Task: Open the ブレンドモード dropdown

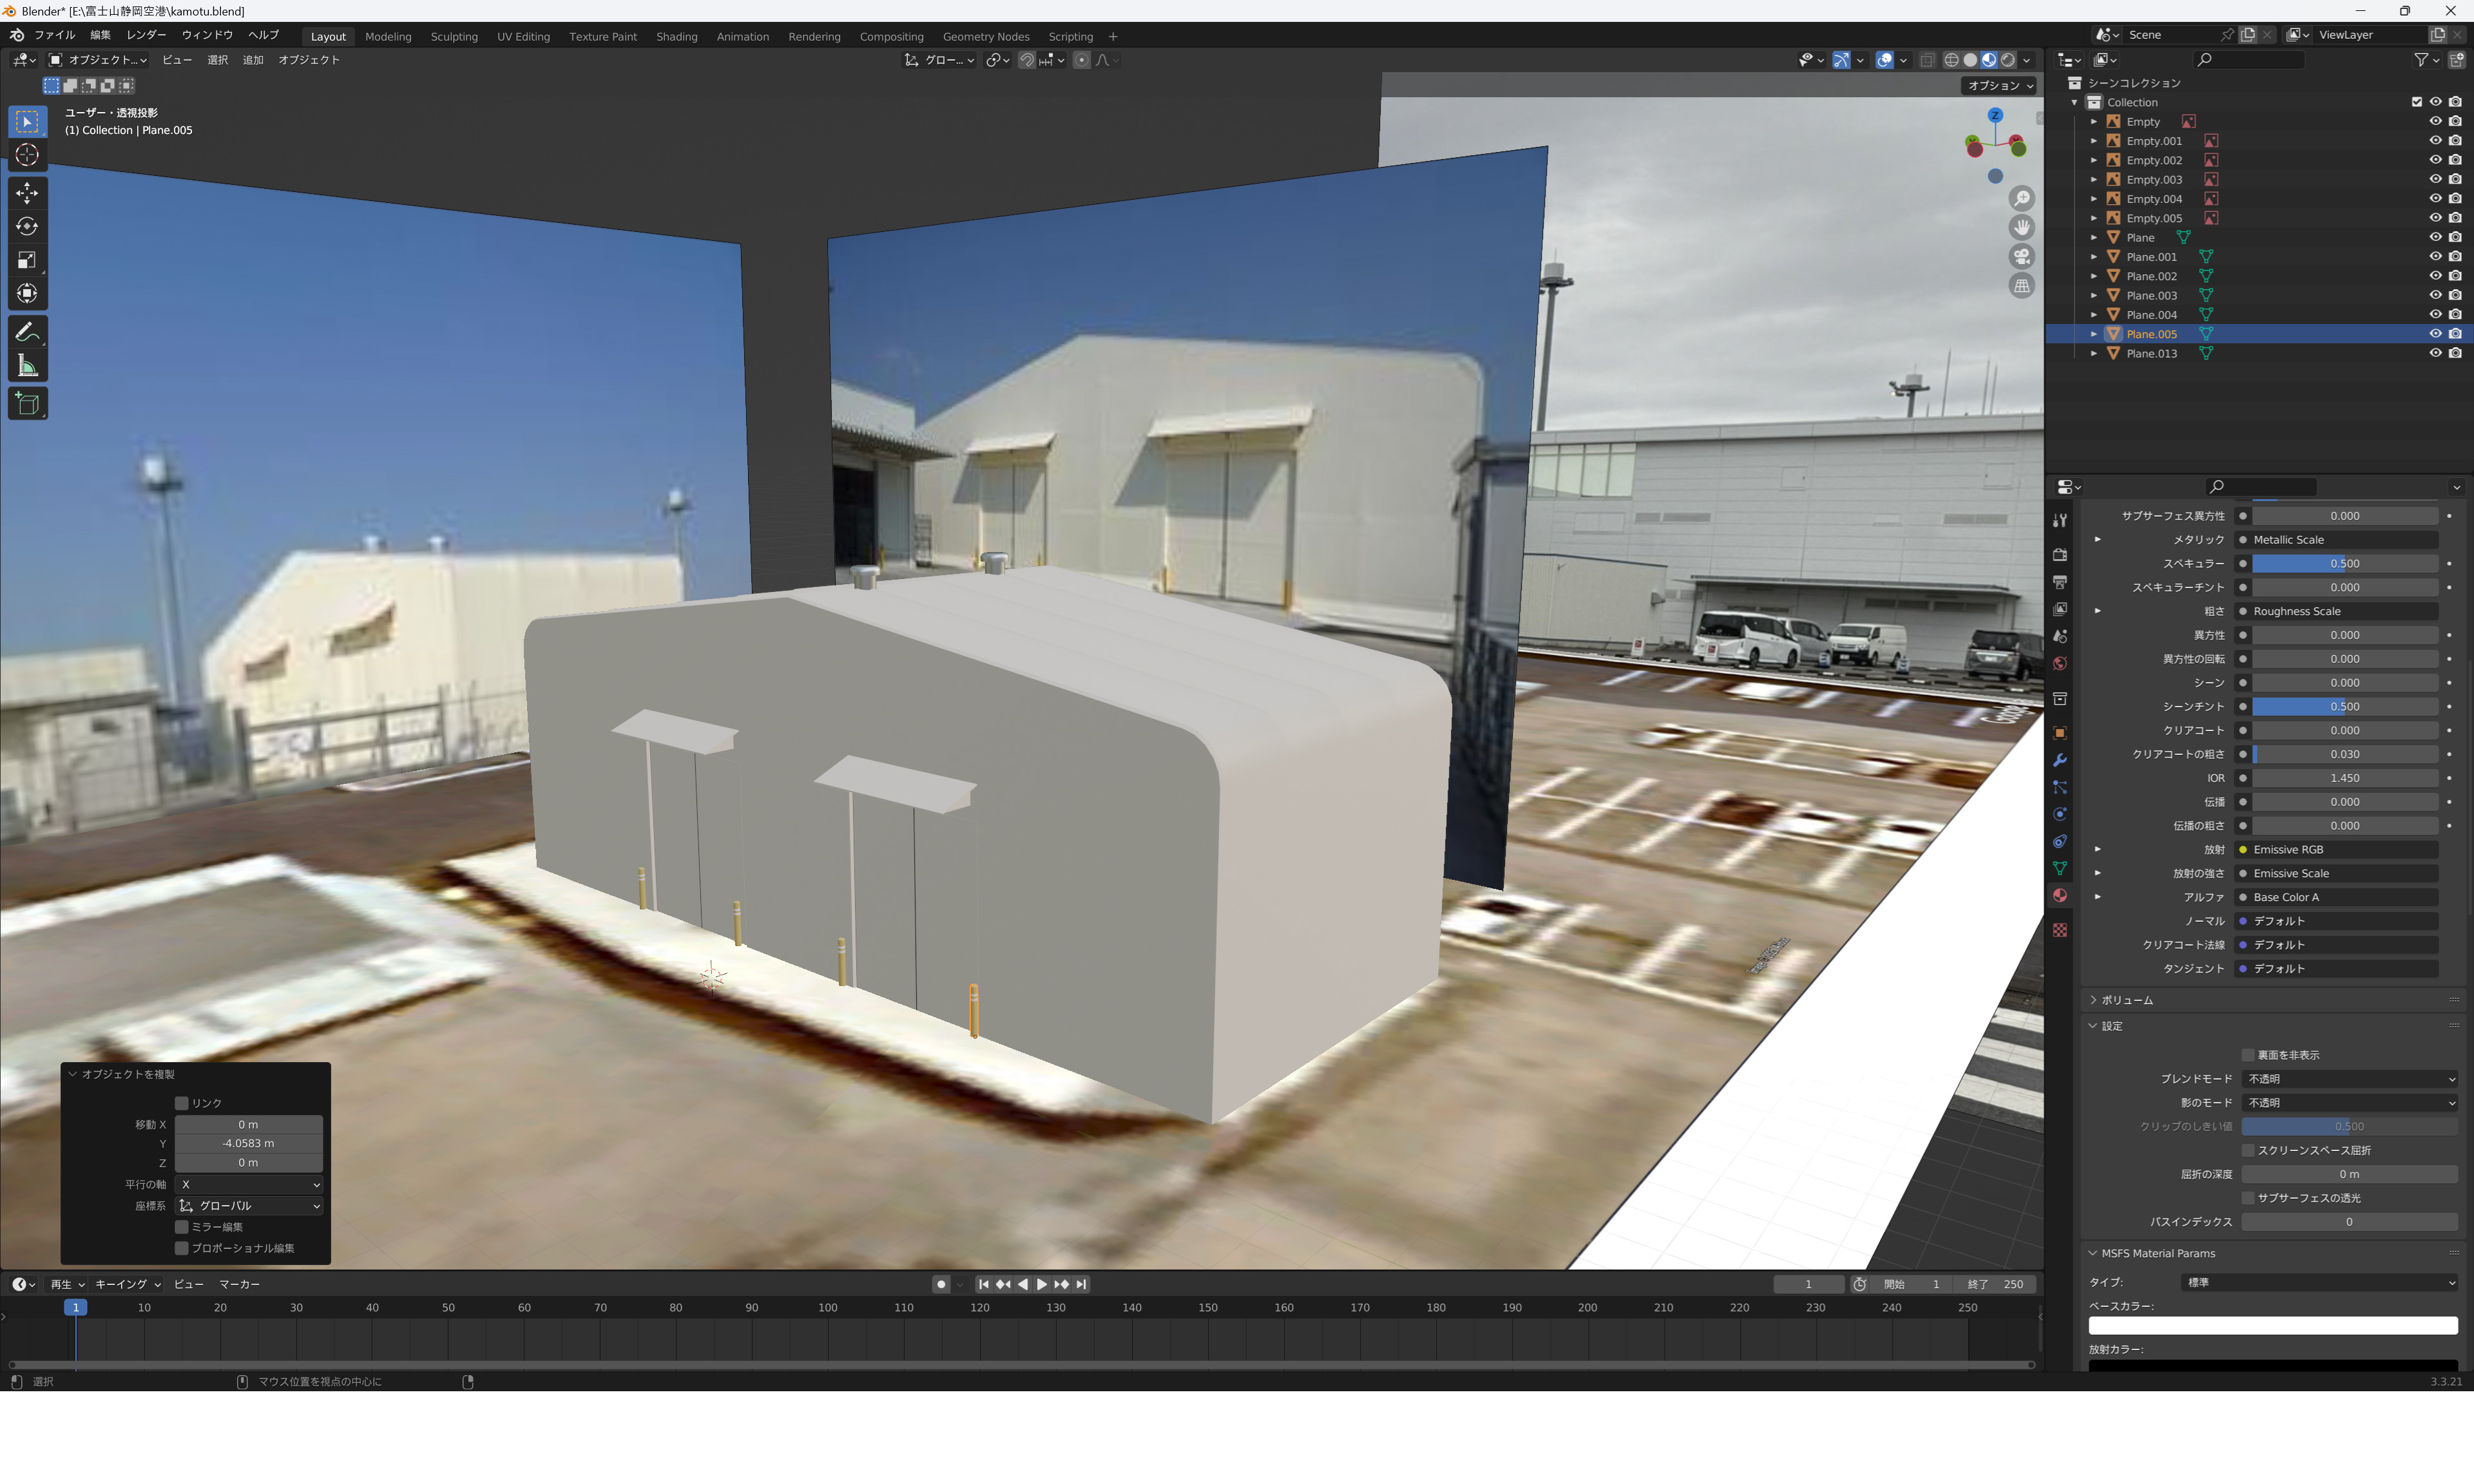Action: [x=2349, y=1079]
